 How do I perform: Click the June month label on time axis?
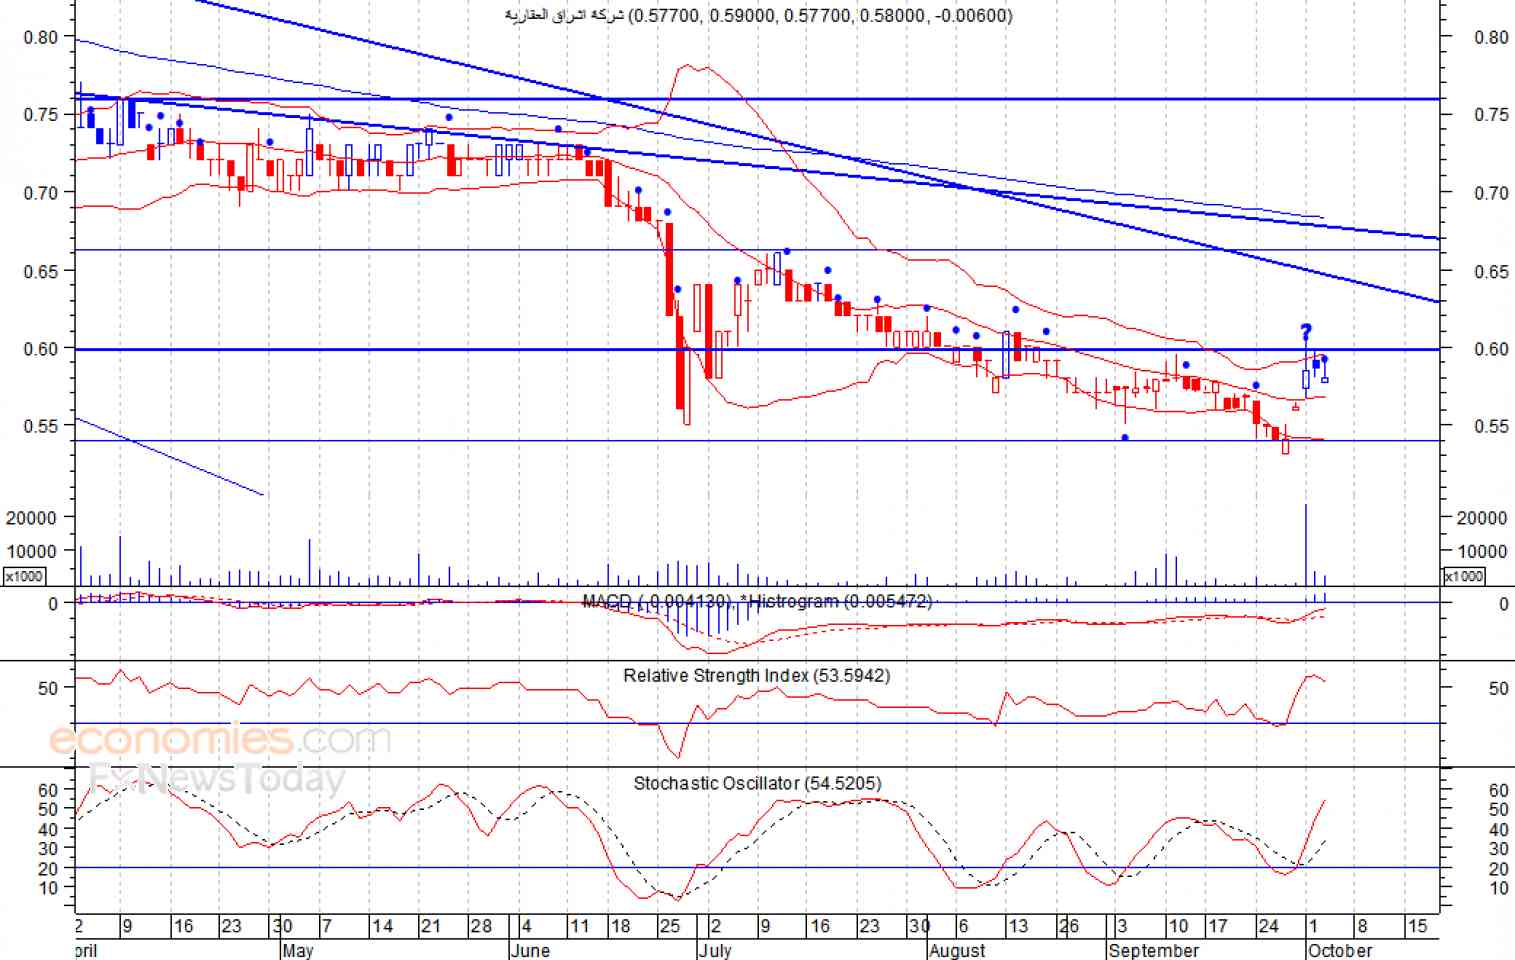530,950
